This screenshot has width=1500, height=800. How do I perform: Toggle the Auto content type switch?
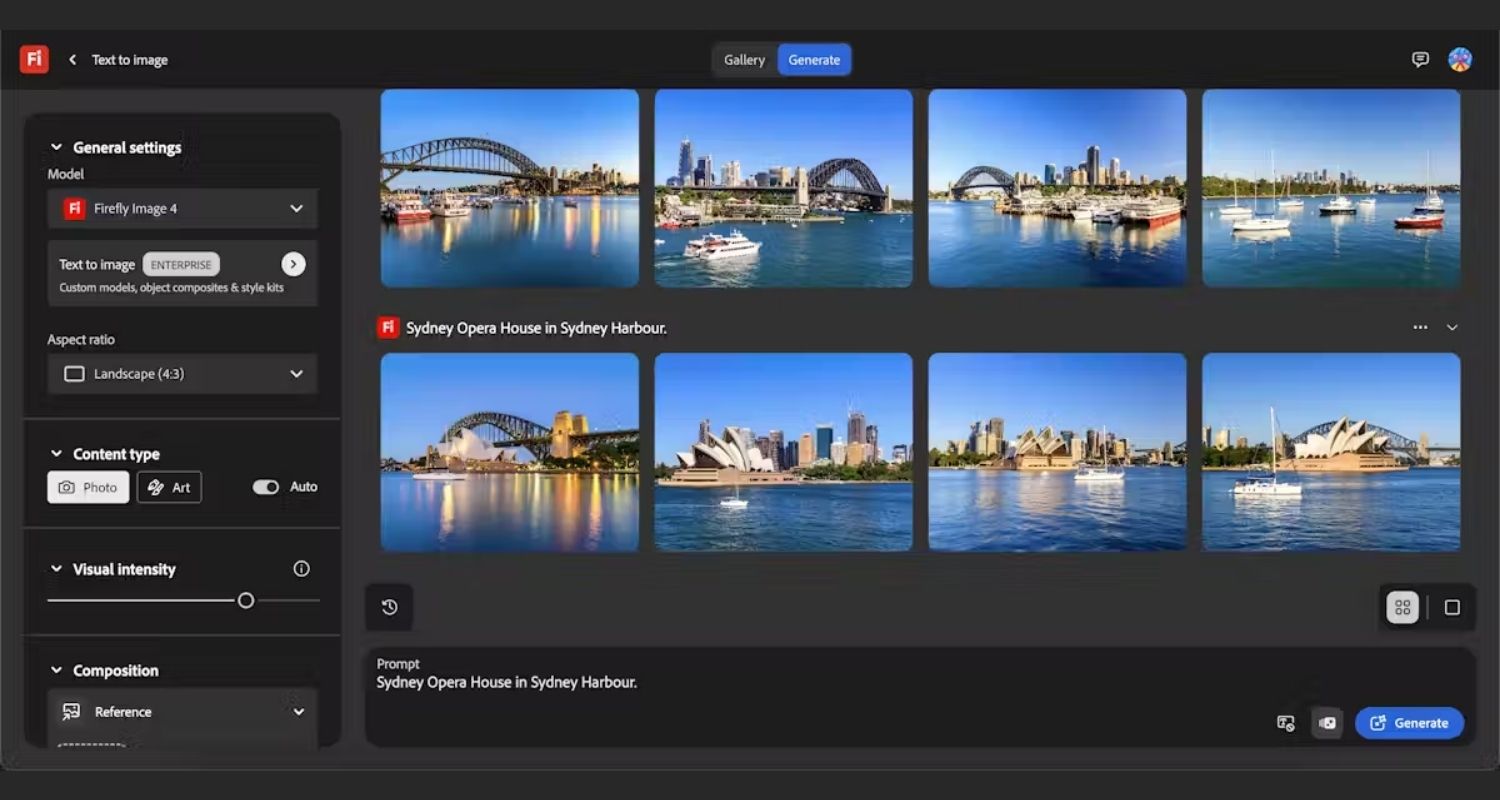[x=266, y=487]
